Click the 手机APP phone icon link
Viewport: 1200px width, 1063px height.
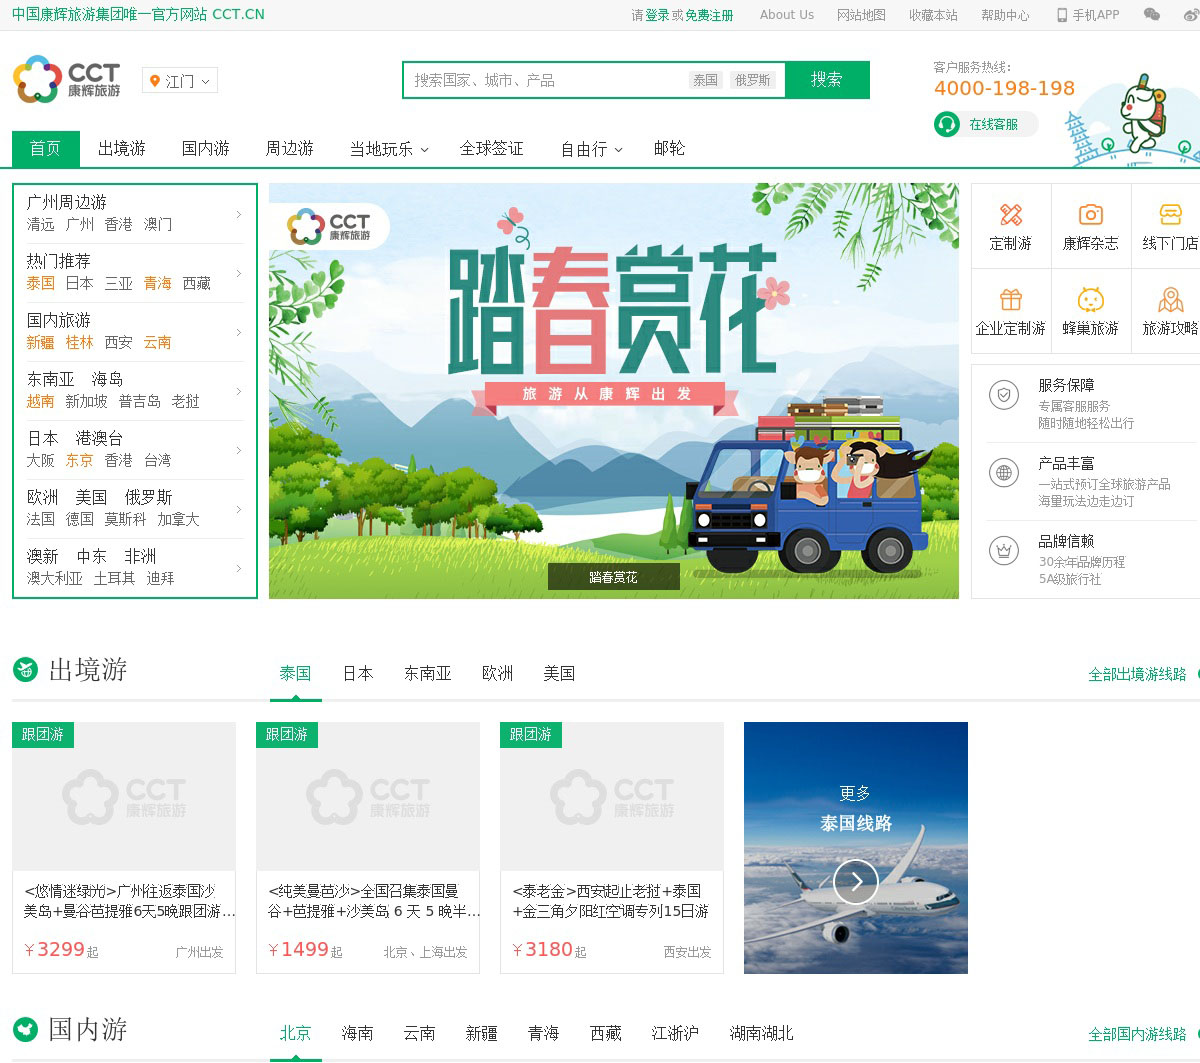coord(1088,15)
